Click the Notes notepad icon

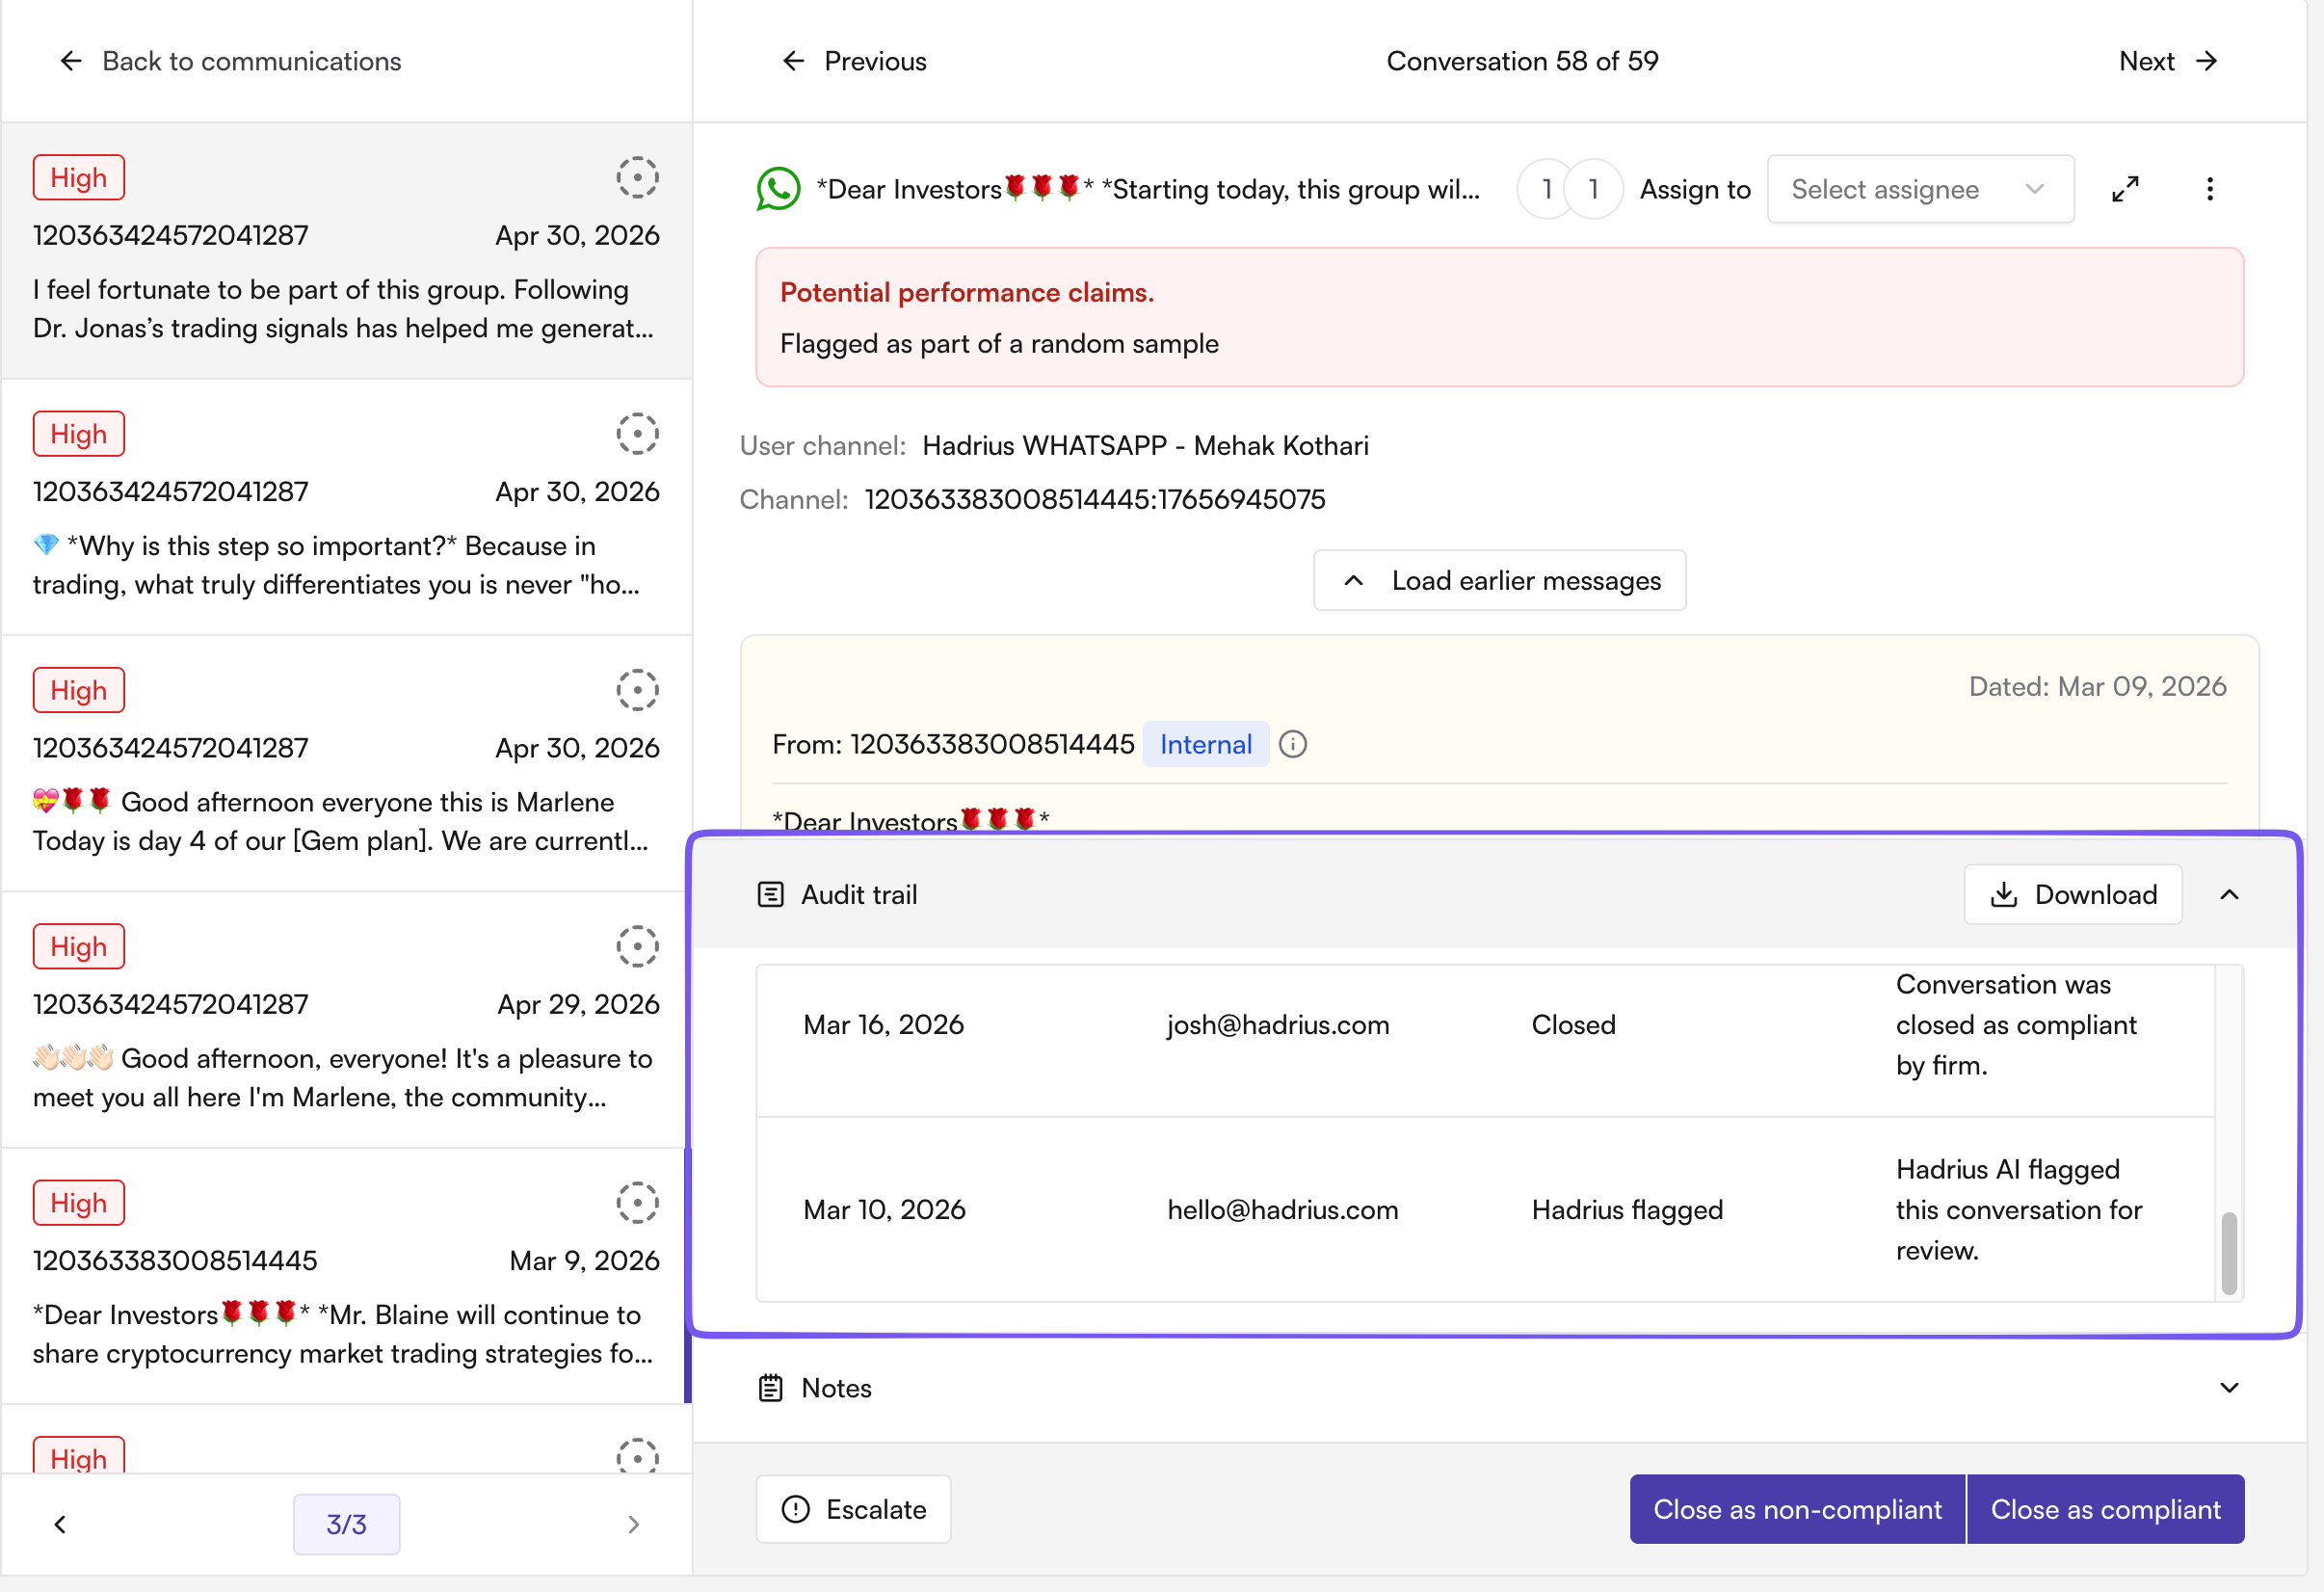click(770, 1388)
